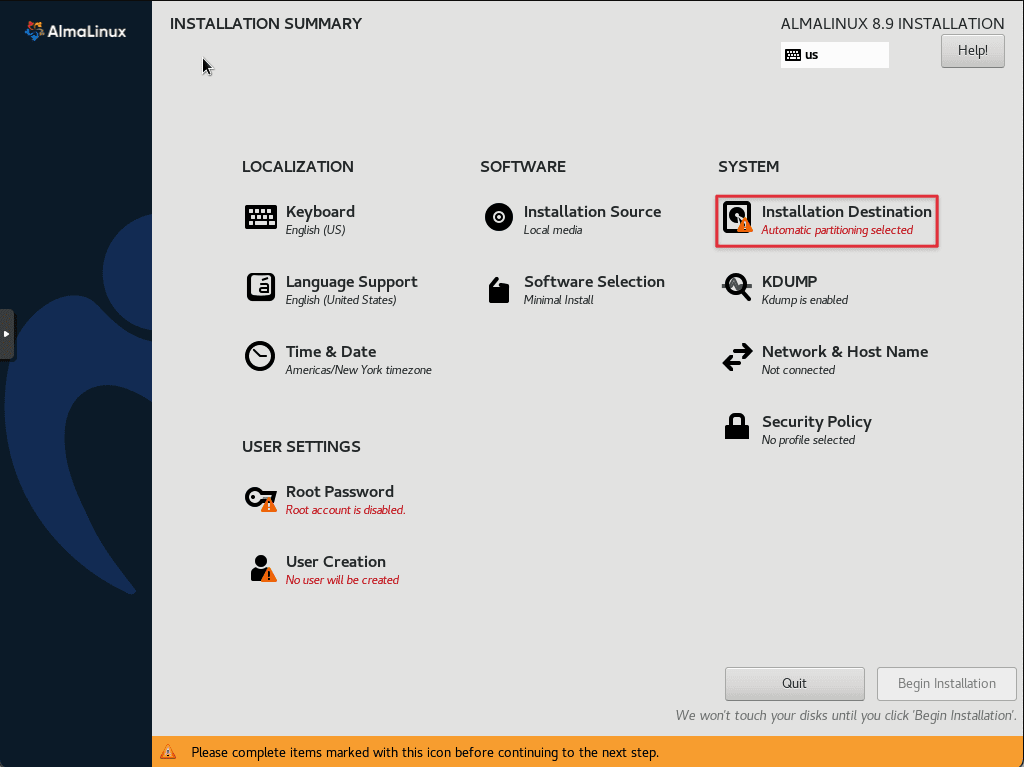Click the Installation Destination disk icon
Viewport: 1024px width, 767px height.
(737, 217)
